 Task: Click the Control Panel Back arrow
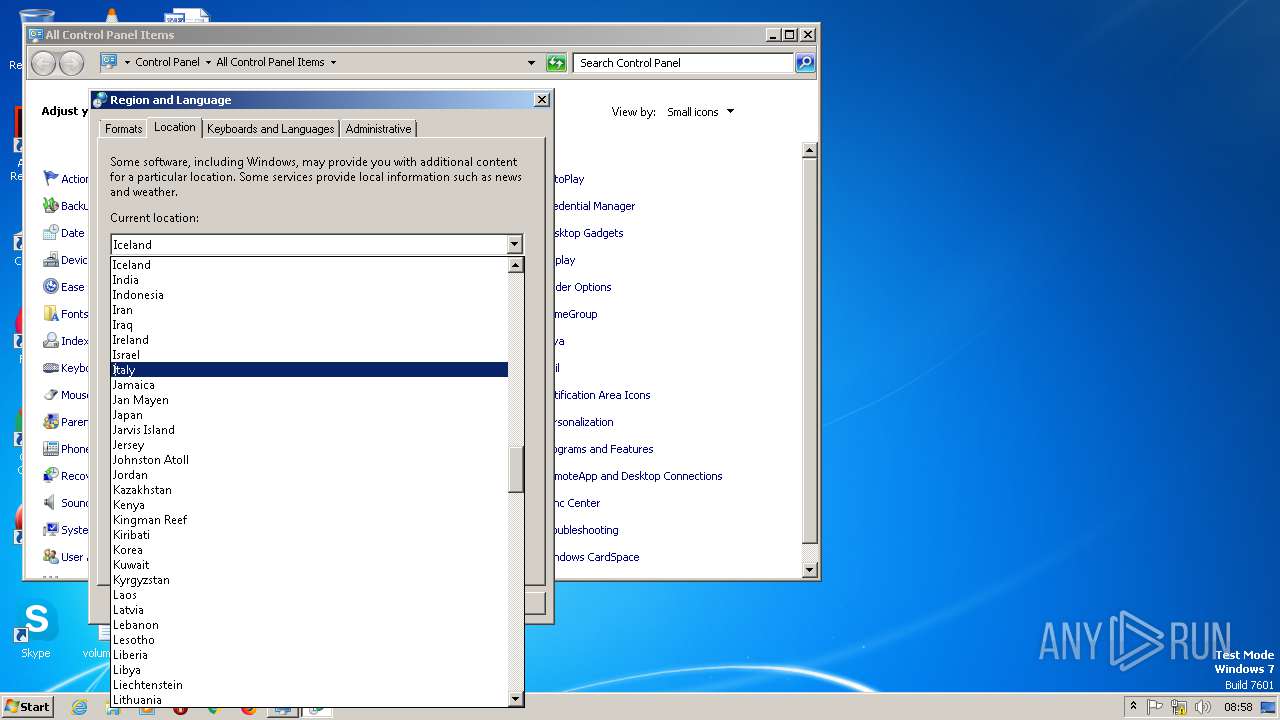(43, 63)
